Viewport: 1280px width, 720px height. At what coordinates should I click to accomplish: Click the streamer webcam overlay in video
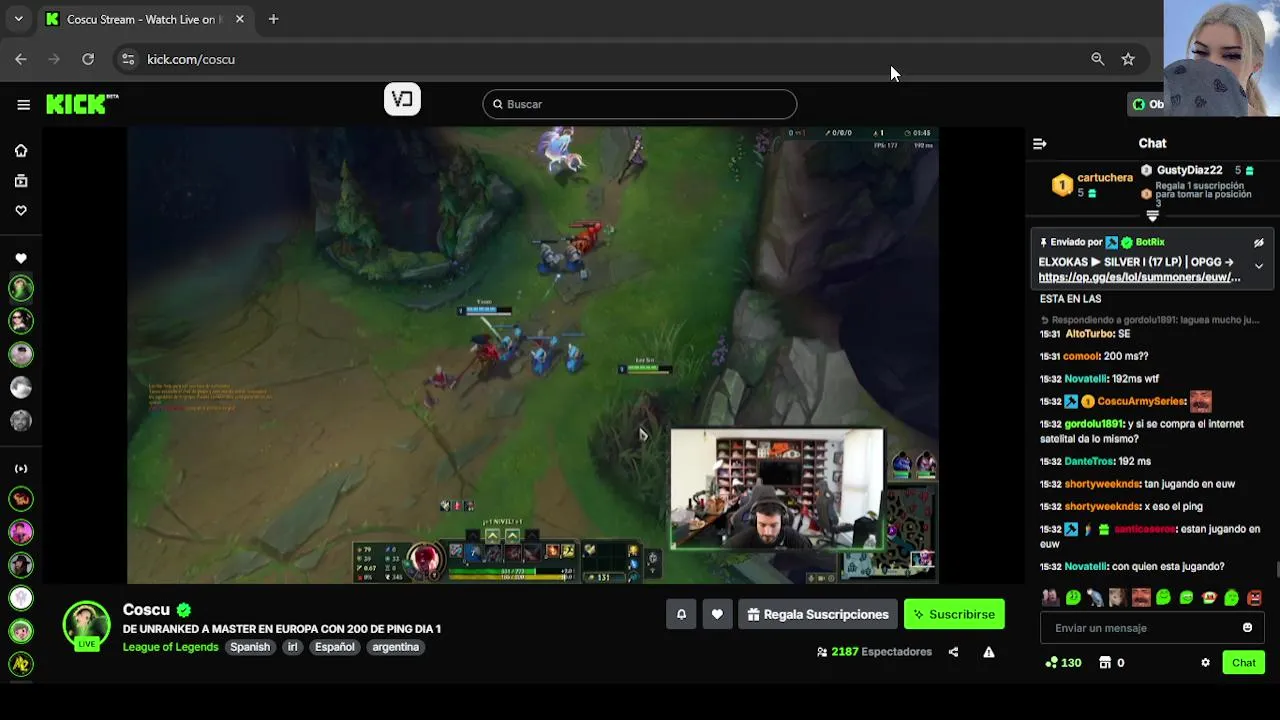click(777, 490)
